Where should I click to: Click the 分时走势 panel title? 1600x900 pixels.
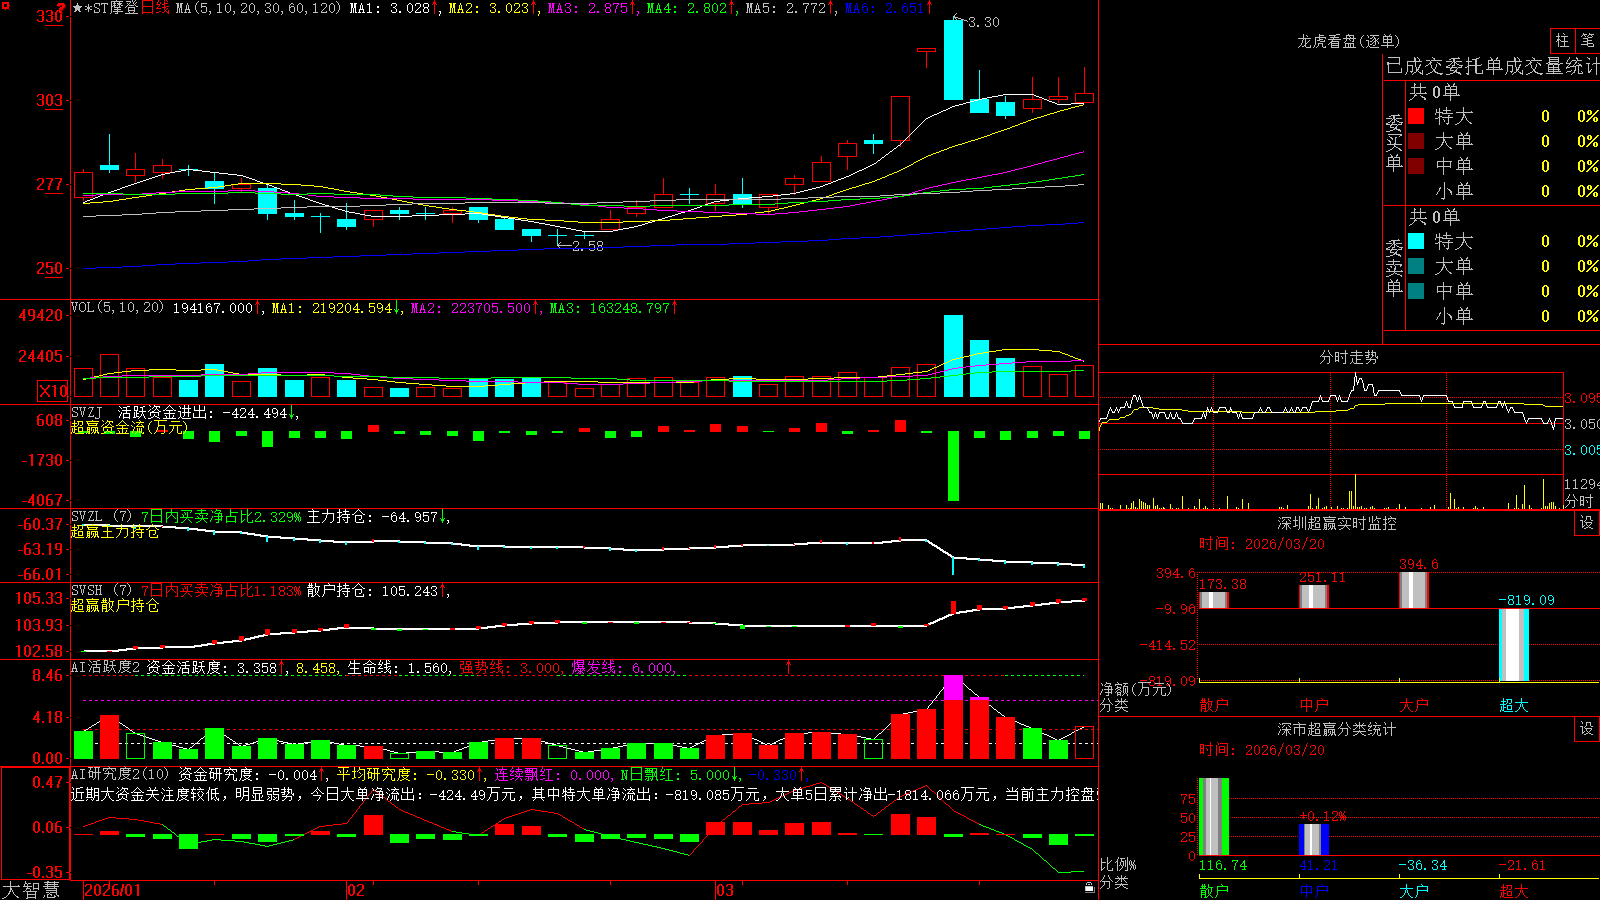click(x=1348, y=357)
